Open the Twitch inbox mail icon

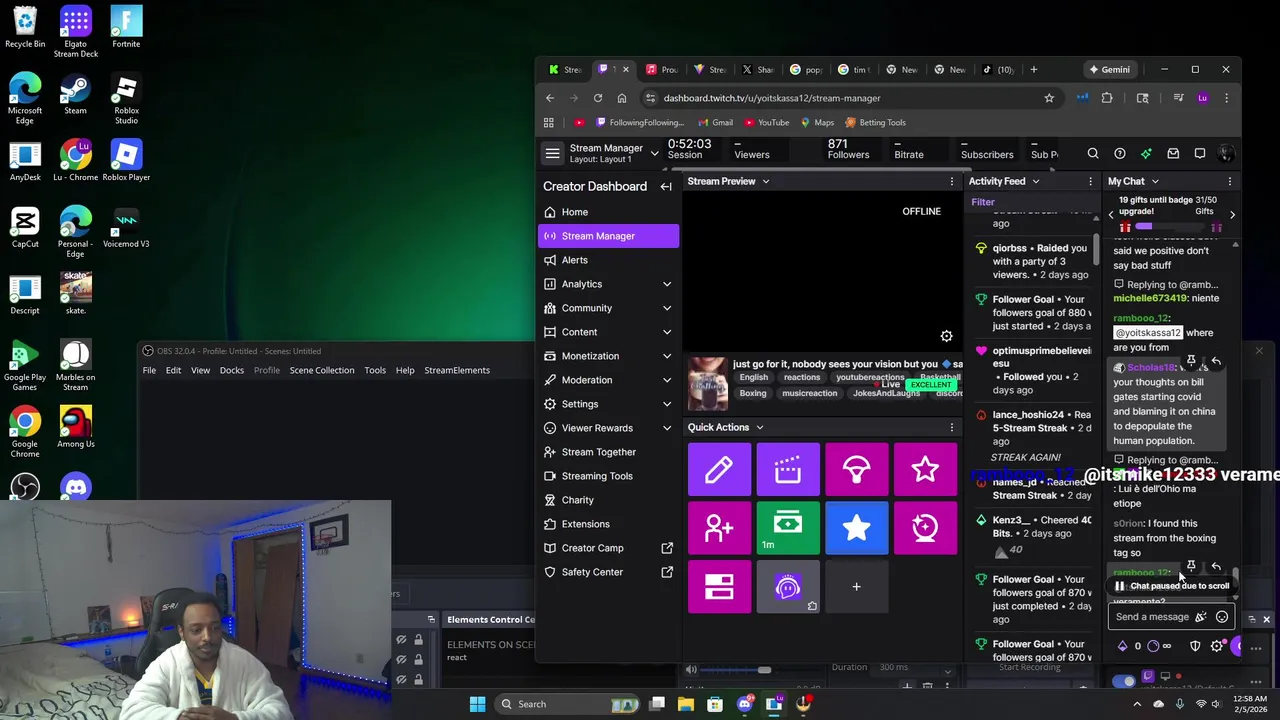coord(1173,153)
